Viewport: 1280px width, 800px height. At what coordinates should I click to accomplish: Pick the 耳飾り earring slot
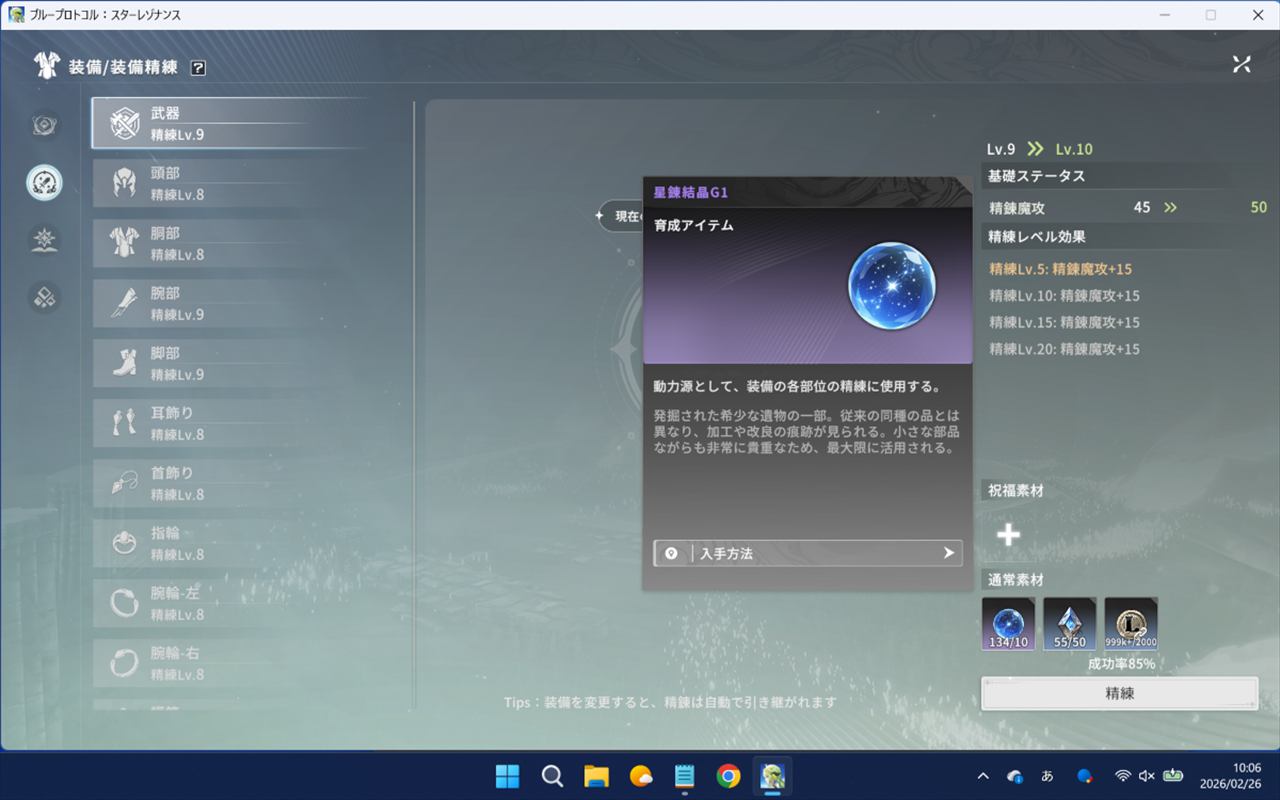point(230,424)
